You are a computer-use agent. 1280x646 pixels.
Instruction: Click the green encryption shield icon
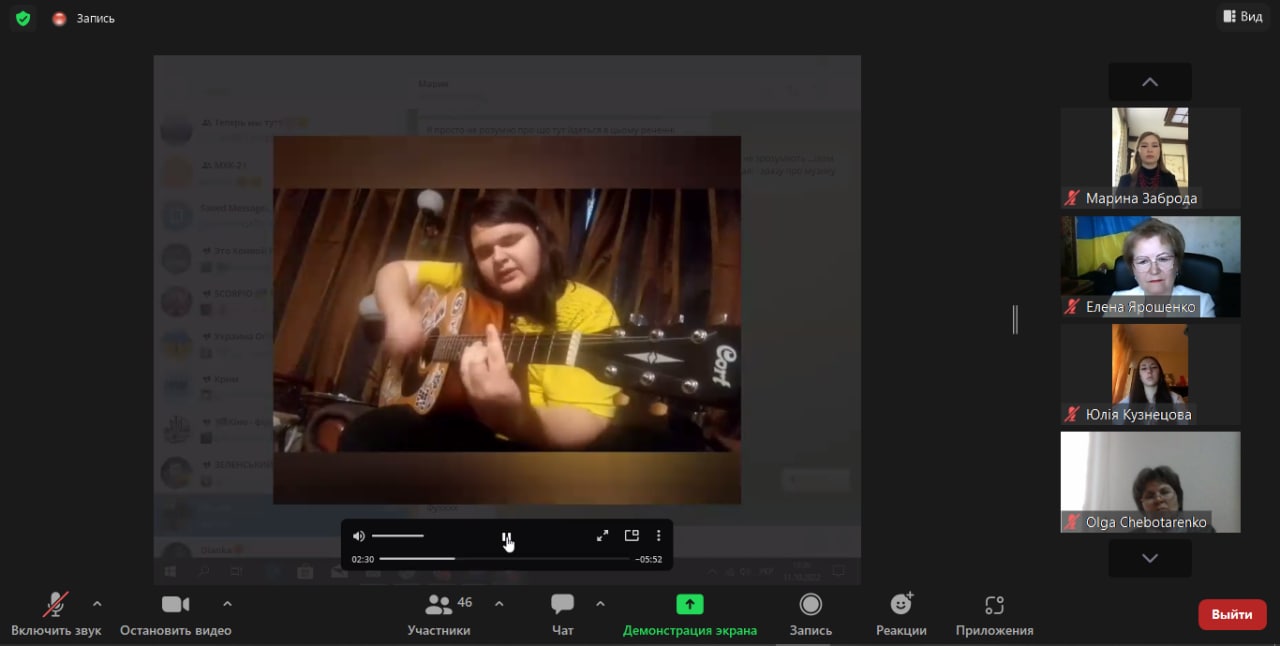[x=23, y=18]
